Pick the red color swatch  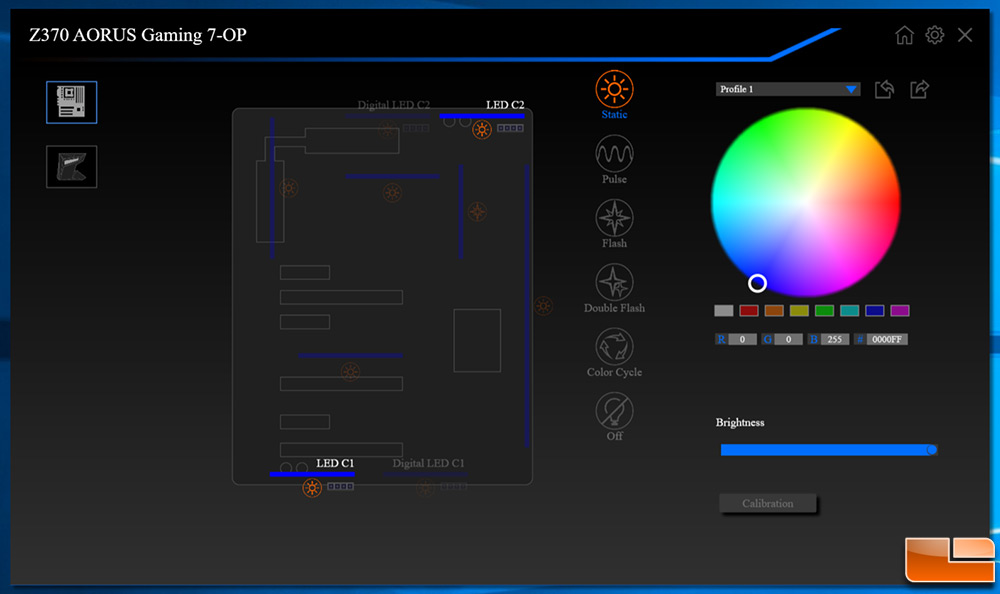(749, 311)
